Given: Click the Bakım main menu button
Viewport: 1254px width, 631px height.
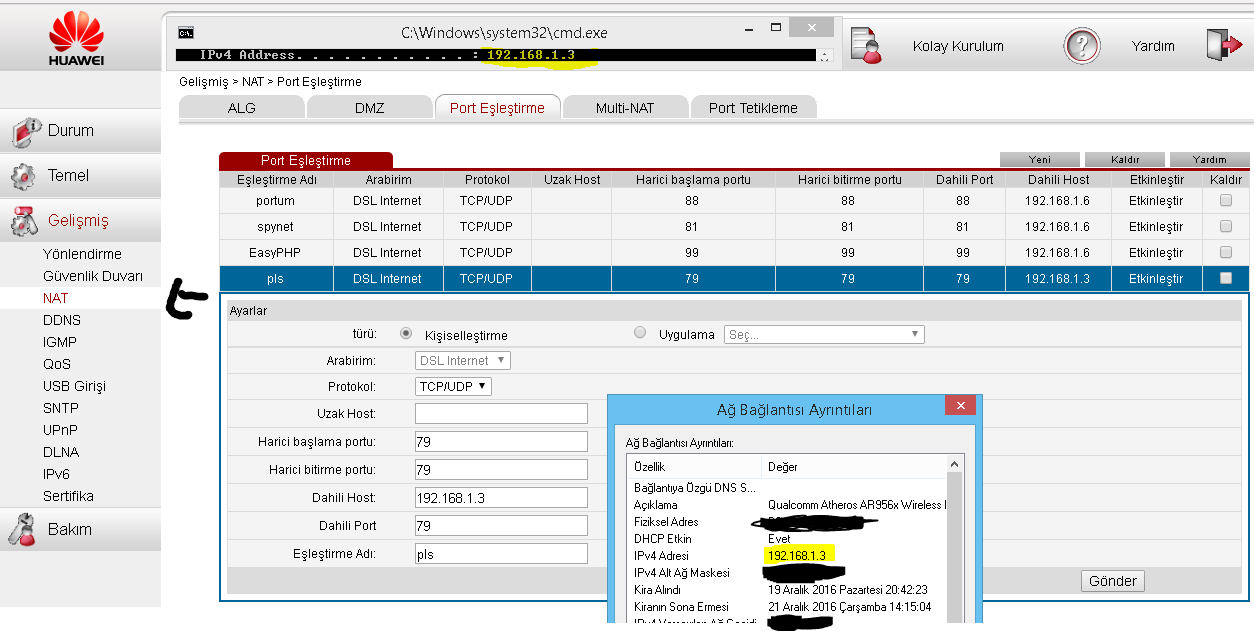Looking at the screenshot, I should (x=80, y=529).
